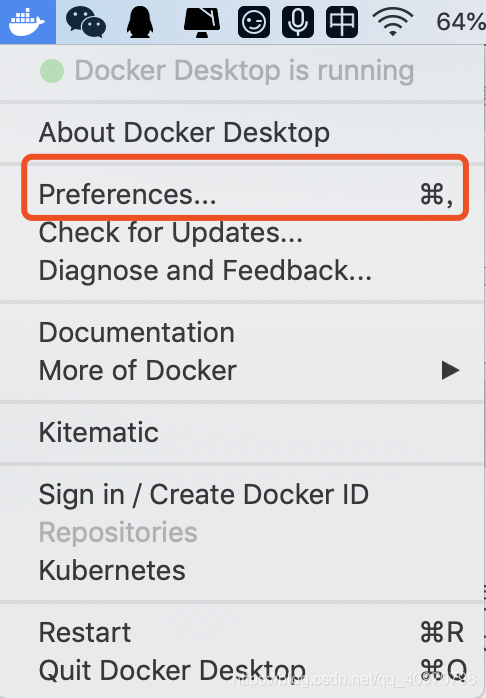Open the display monitor icon in menu bar
The width and height of the screenshot is (486, 698).
202,22
